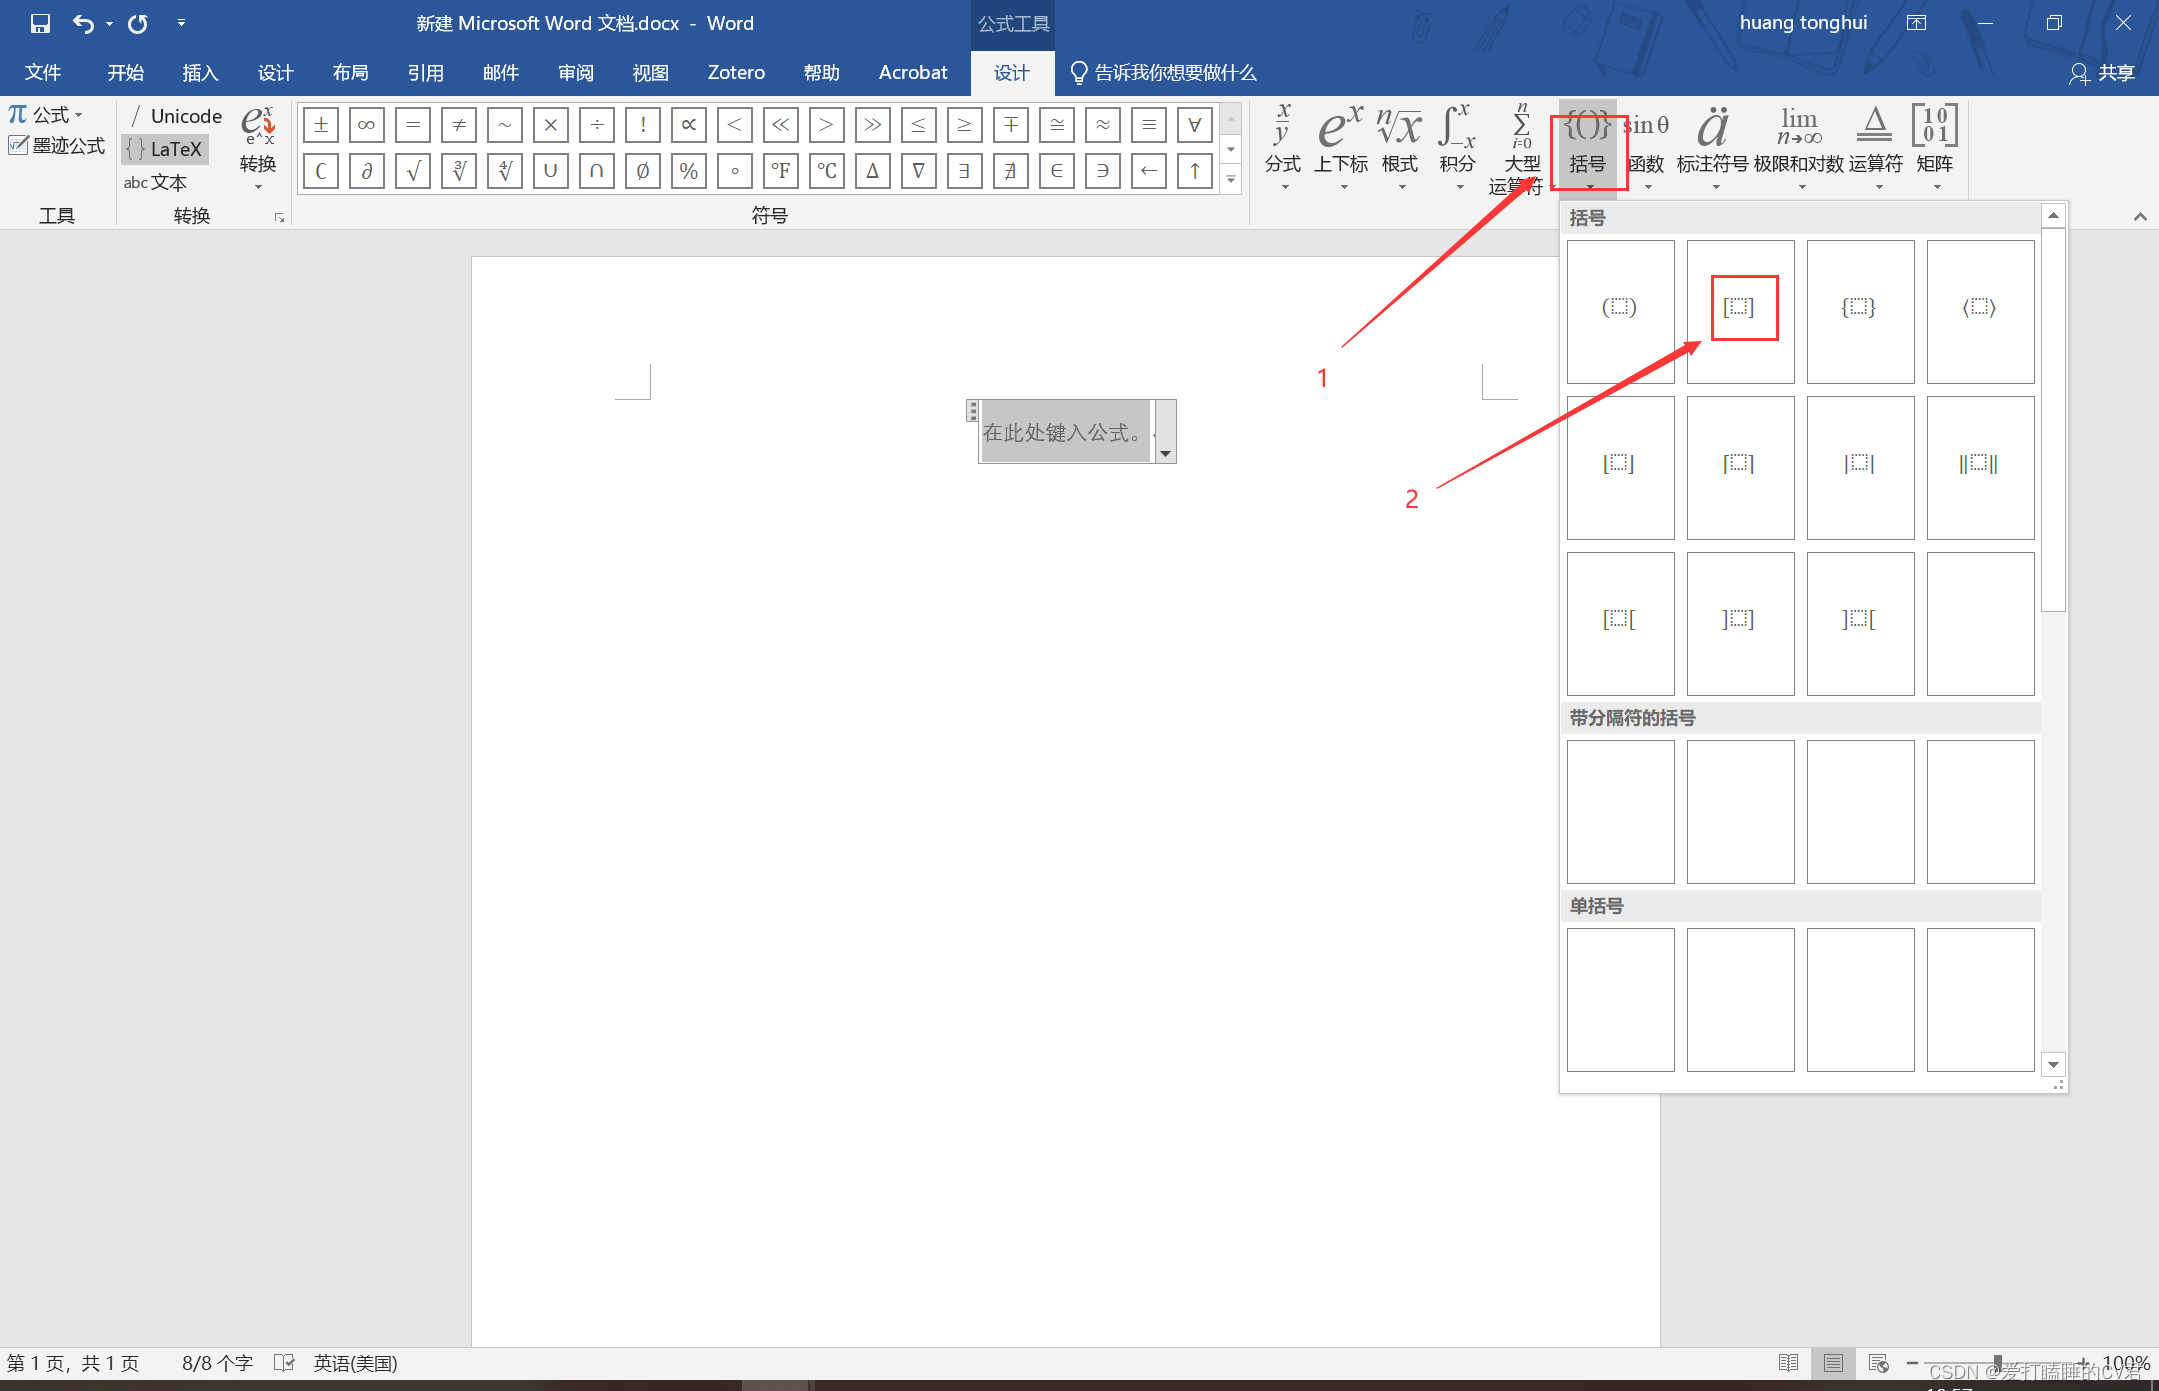Insert the infinity symbol
2159x1391 pixels.
point(366,125)
